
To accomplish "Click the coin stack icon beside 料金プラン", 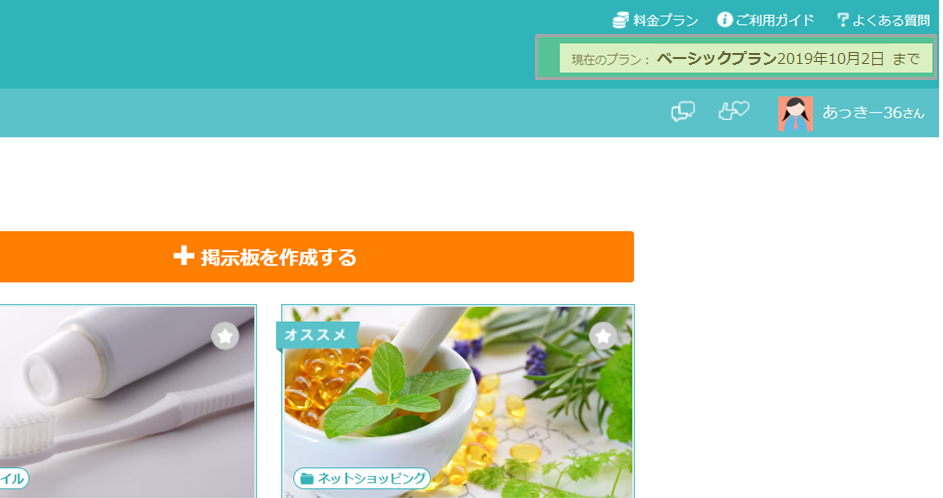I will coord(621,20).
